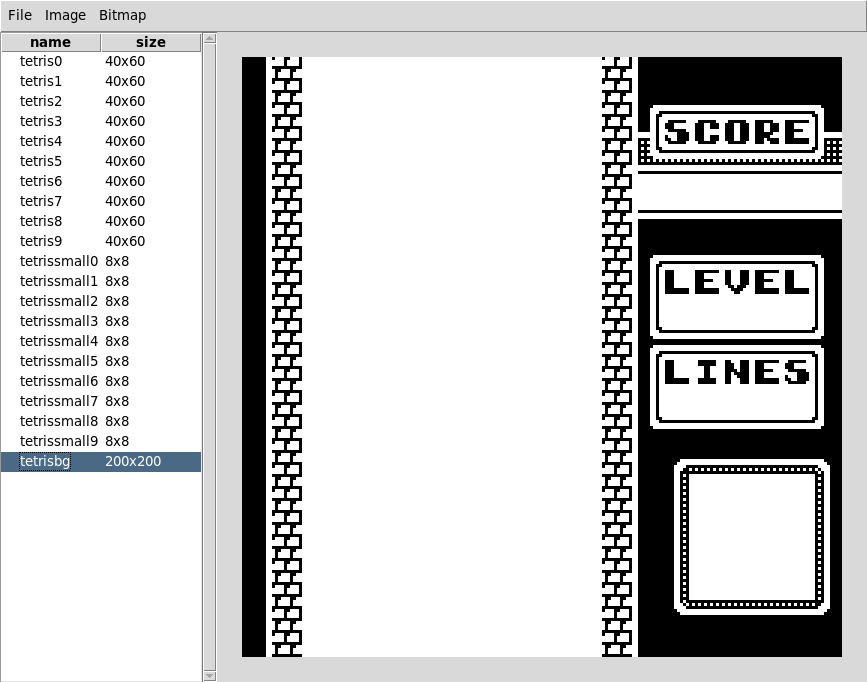
Task: Select the tetrissmall9 bitmap row
Action: tap(101, 441)
